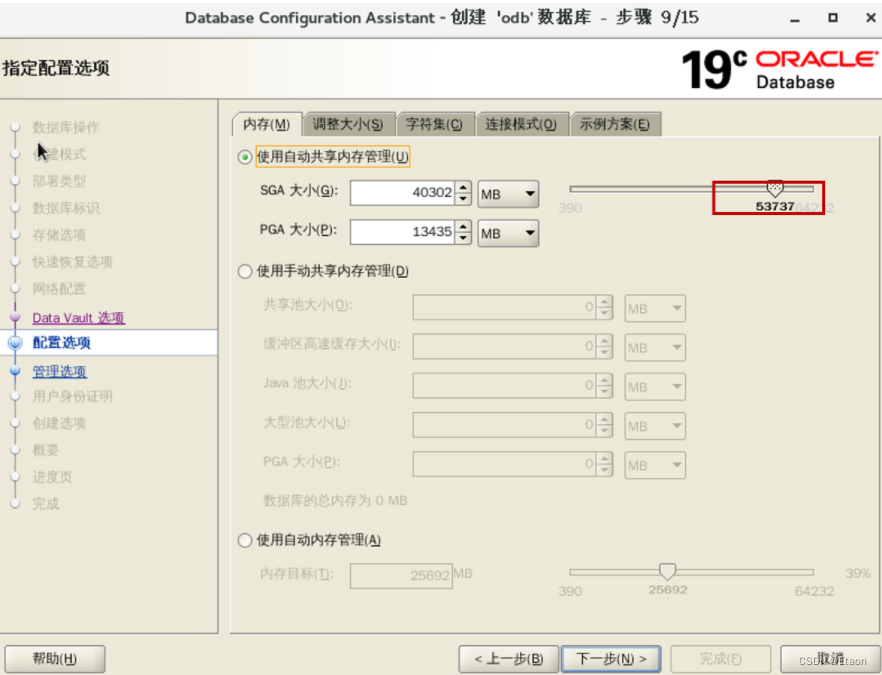This screenshot has width=882, height=675.
Task: Open the 管理选项 step link
Action: tap(60, 371)
